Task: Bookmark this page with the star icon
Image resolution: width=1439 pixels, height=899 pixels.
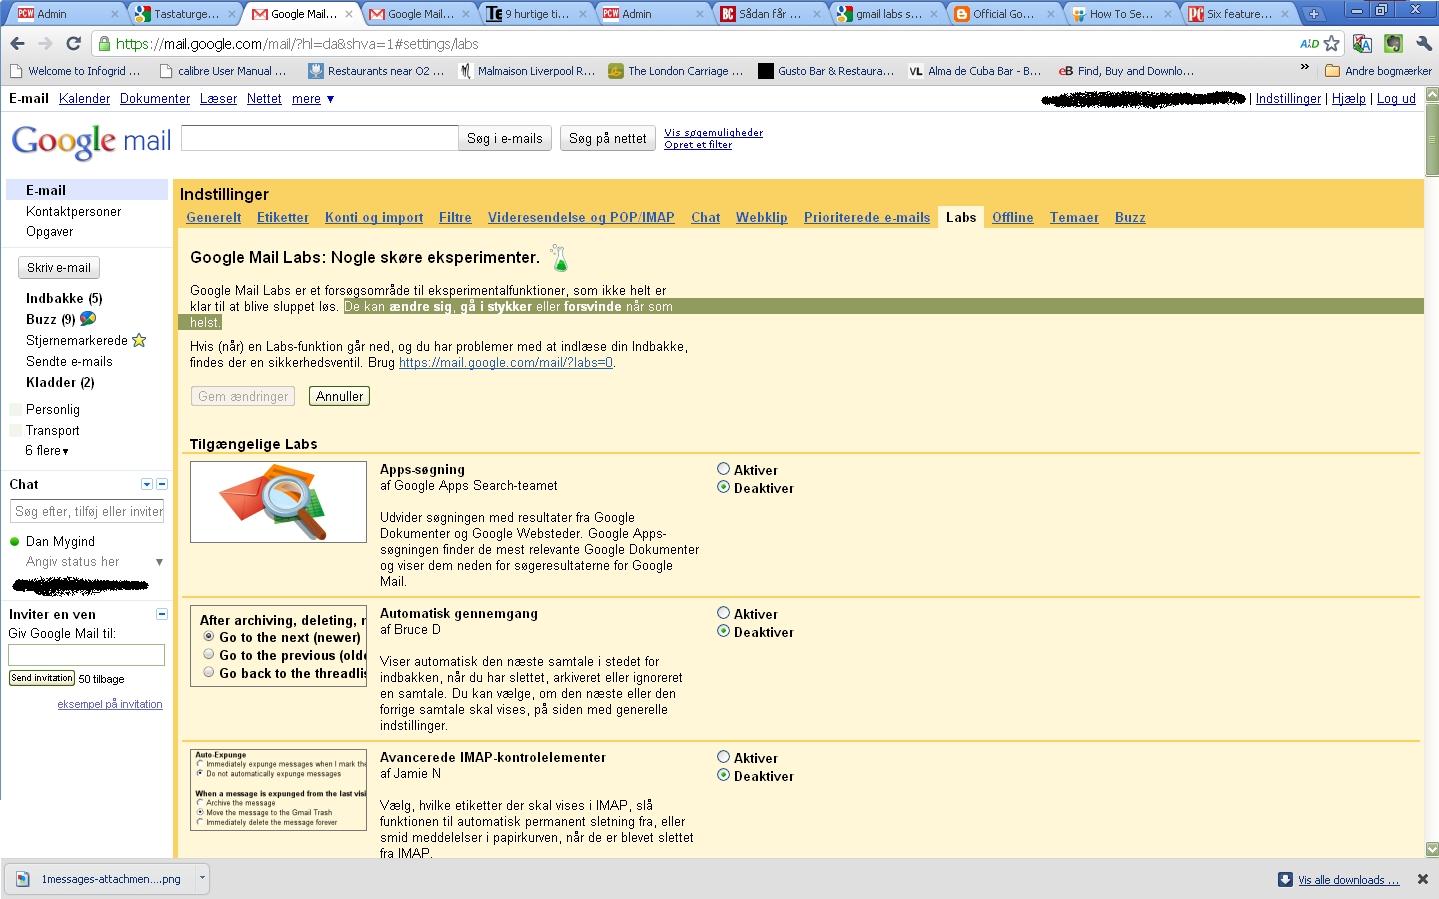Action: 1332,44
